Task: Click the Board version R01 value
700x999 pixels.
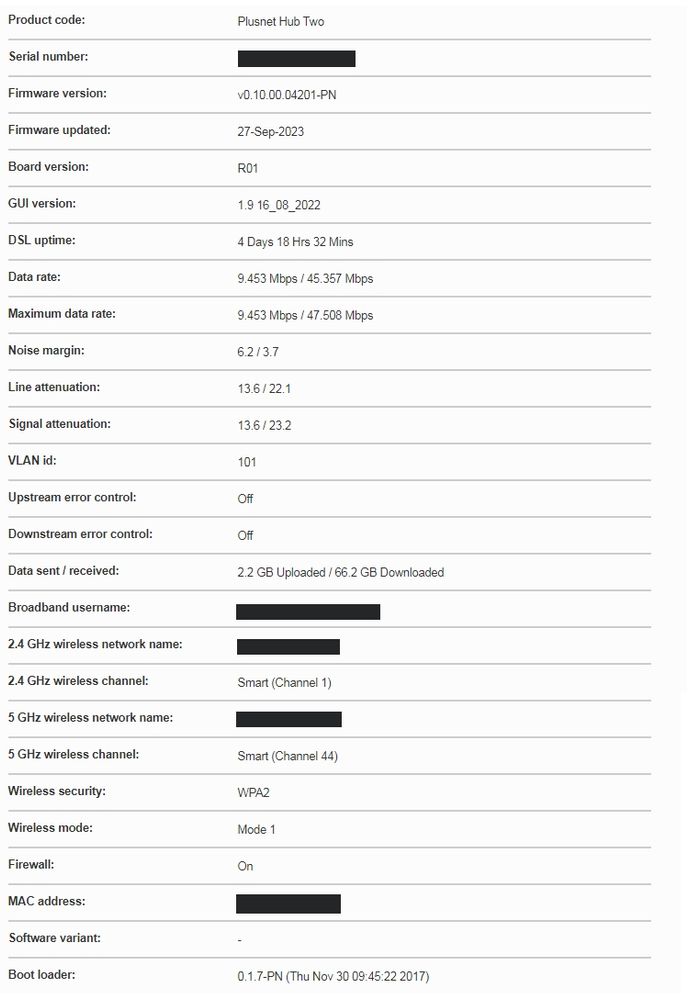Action: 247,168
